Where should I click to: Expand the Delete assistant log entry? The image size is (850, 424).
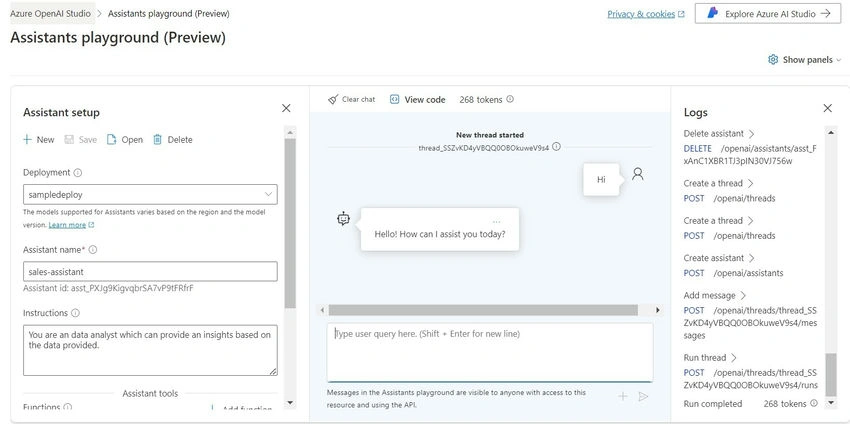(751, 133)
